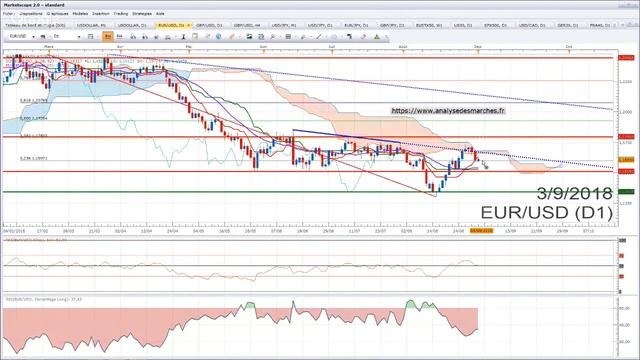The height and width of the screenshot is (360, 640).
Task: Open the Fichier menu
Action: click(9, 13)
